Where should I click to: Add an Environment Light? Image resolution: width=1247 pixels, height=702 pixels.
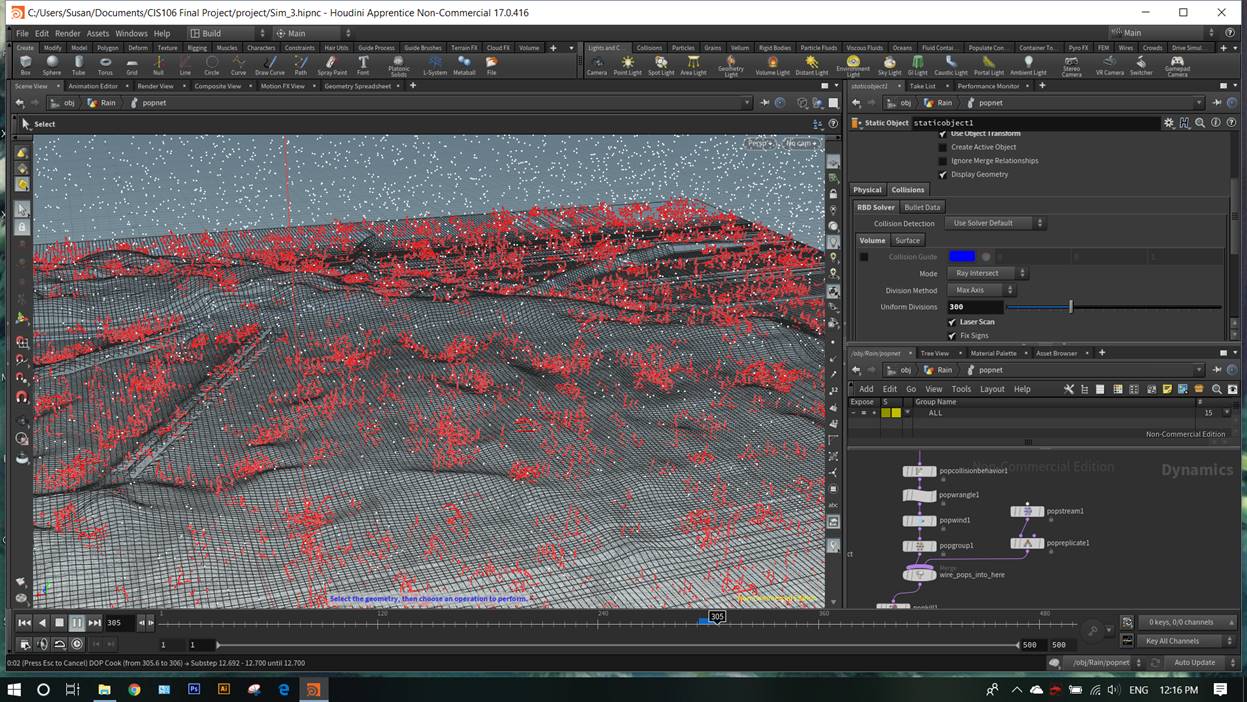click(x=853, y=66)
